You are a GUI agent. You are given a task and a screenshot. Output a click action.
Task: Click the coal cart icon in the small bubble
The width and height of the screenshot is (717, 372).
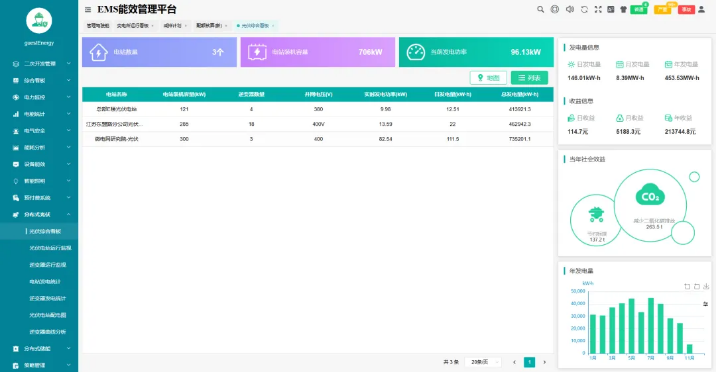596,214
